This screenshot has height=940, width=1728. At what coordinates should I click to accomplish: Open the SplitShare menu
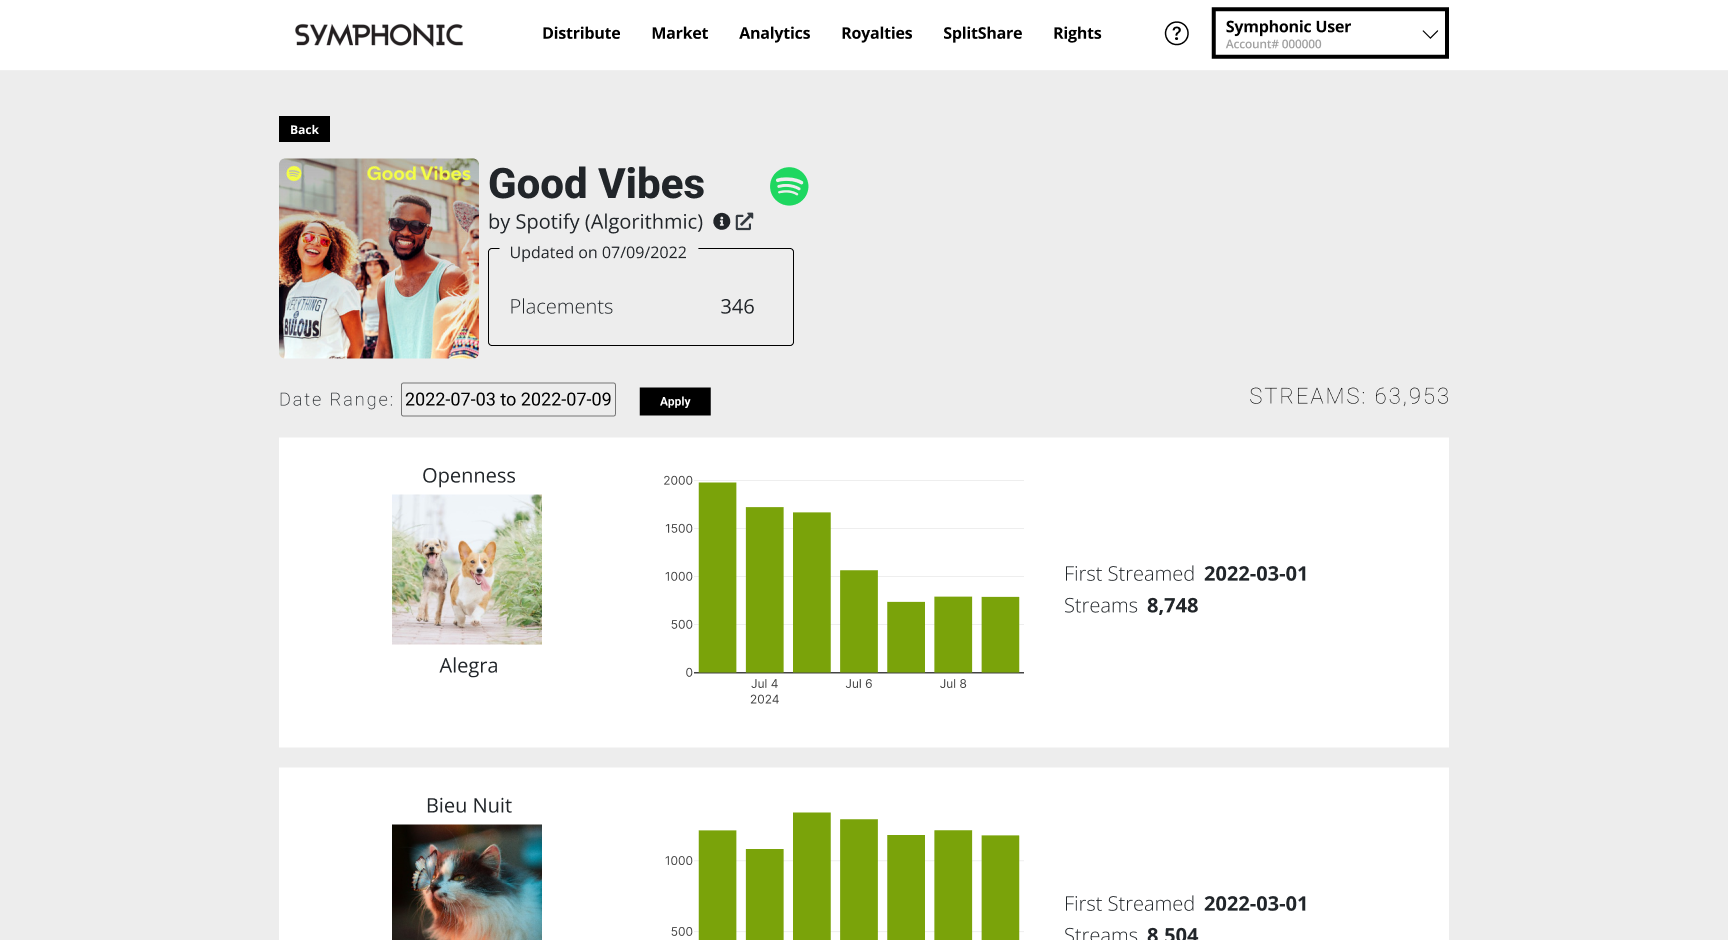[x=983, y=33]
